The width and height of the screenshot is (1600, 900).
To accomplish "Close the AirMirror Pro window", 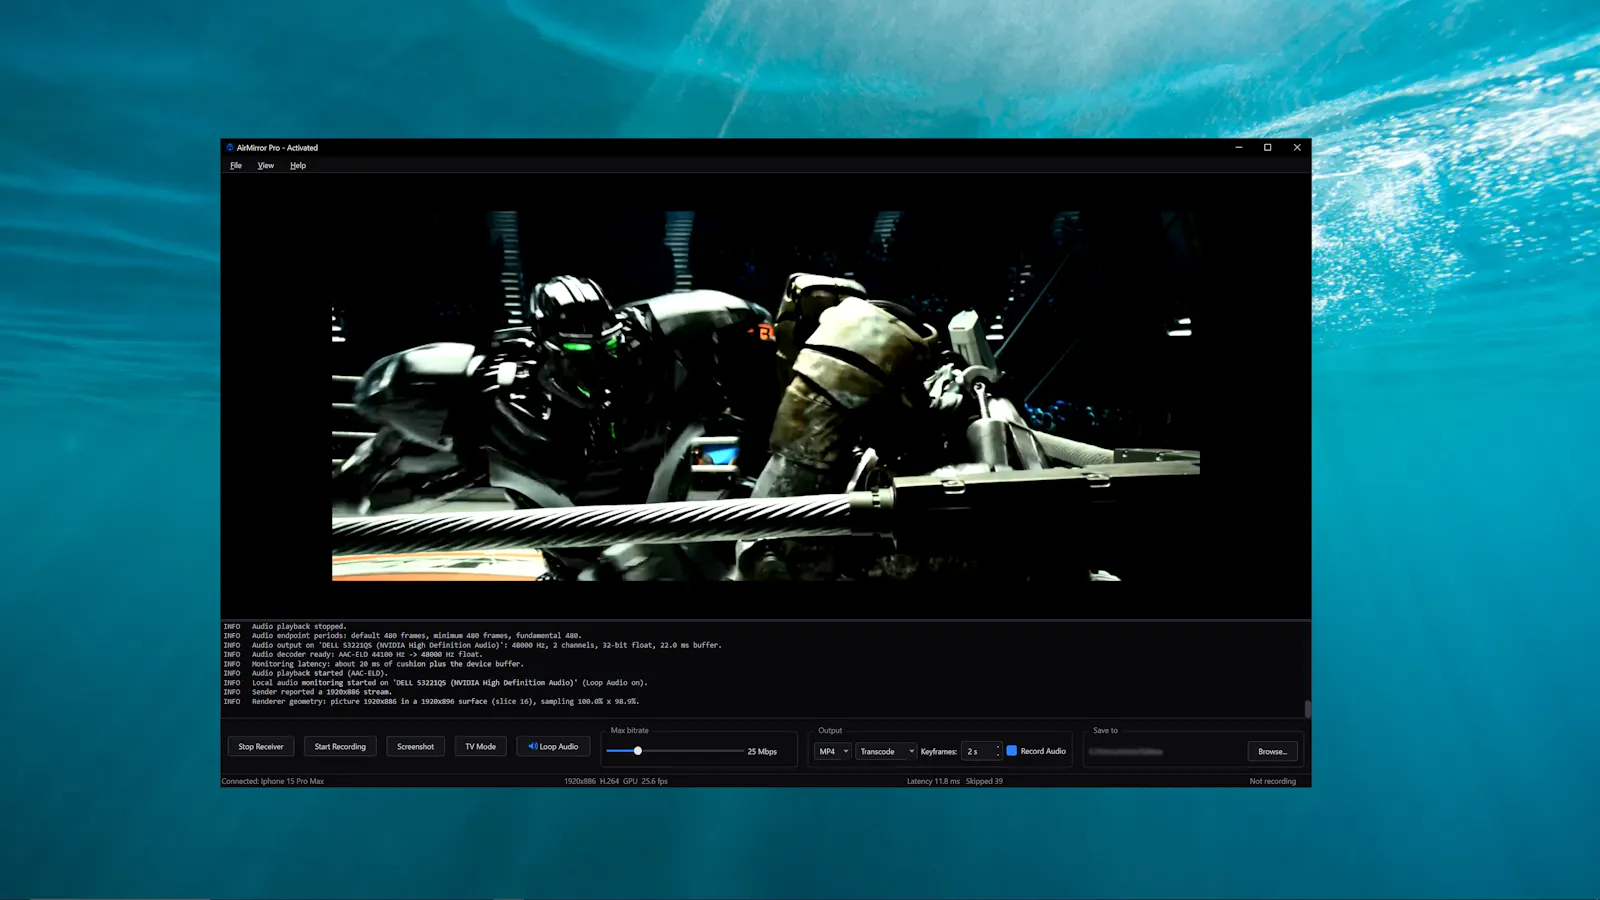I will [1297, 148].
